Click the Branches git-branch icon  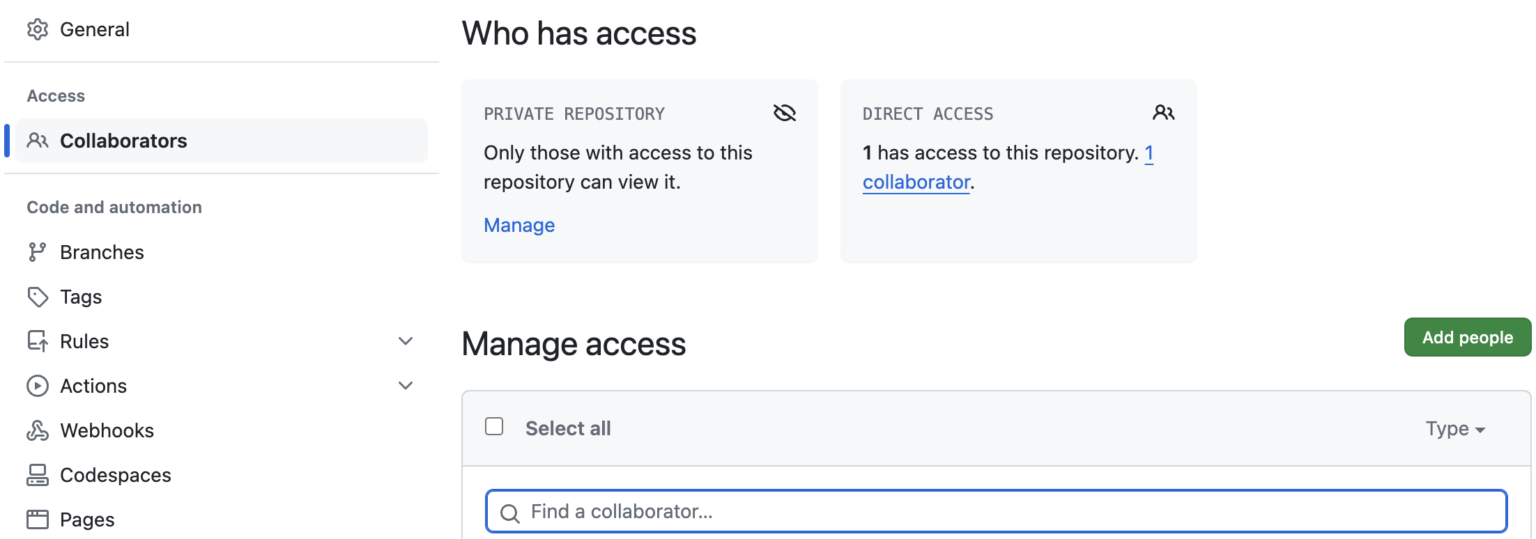click(x=38, y=252)
